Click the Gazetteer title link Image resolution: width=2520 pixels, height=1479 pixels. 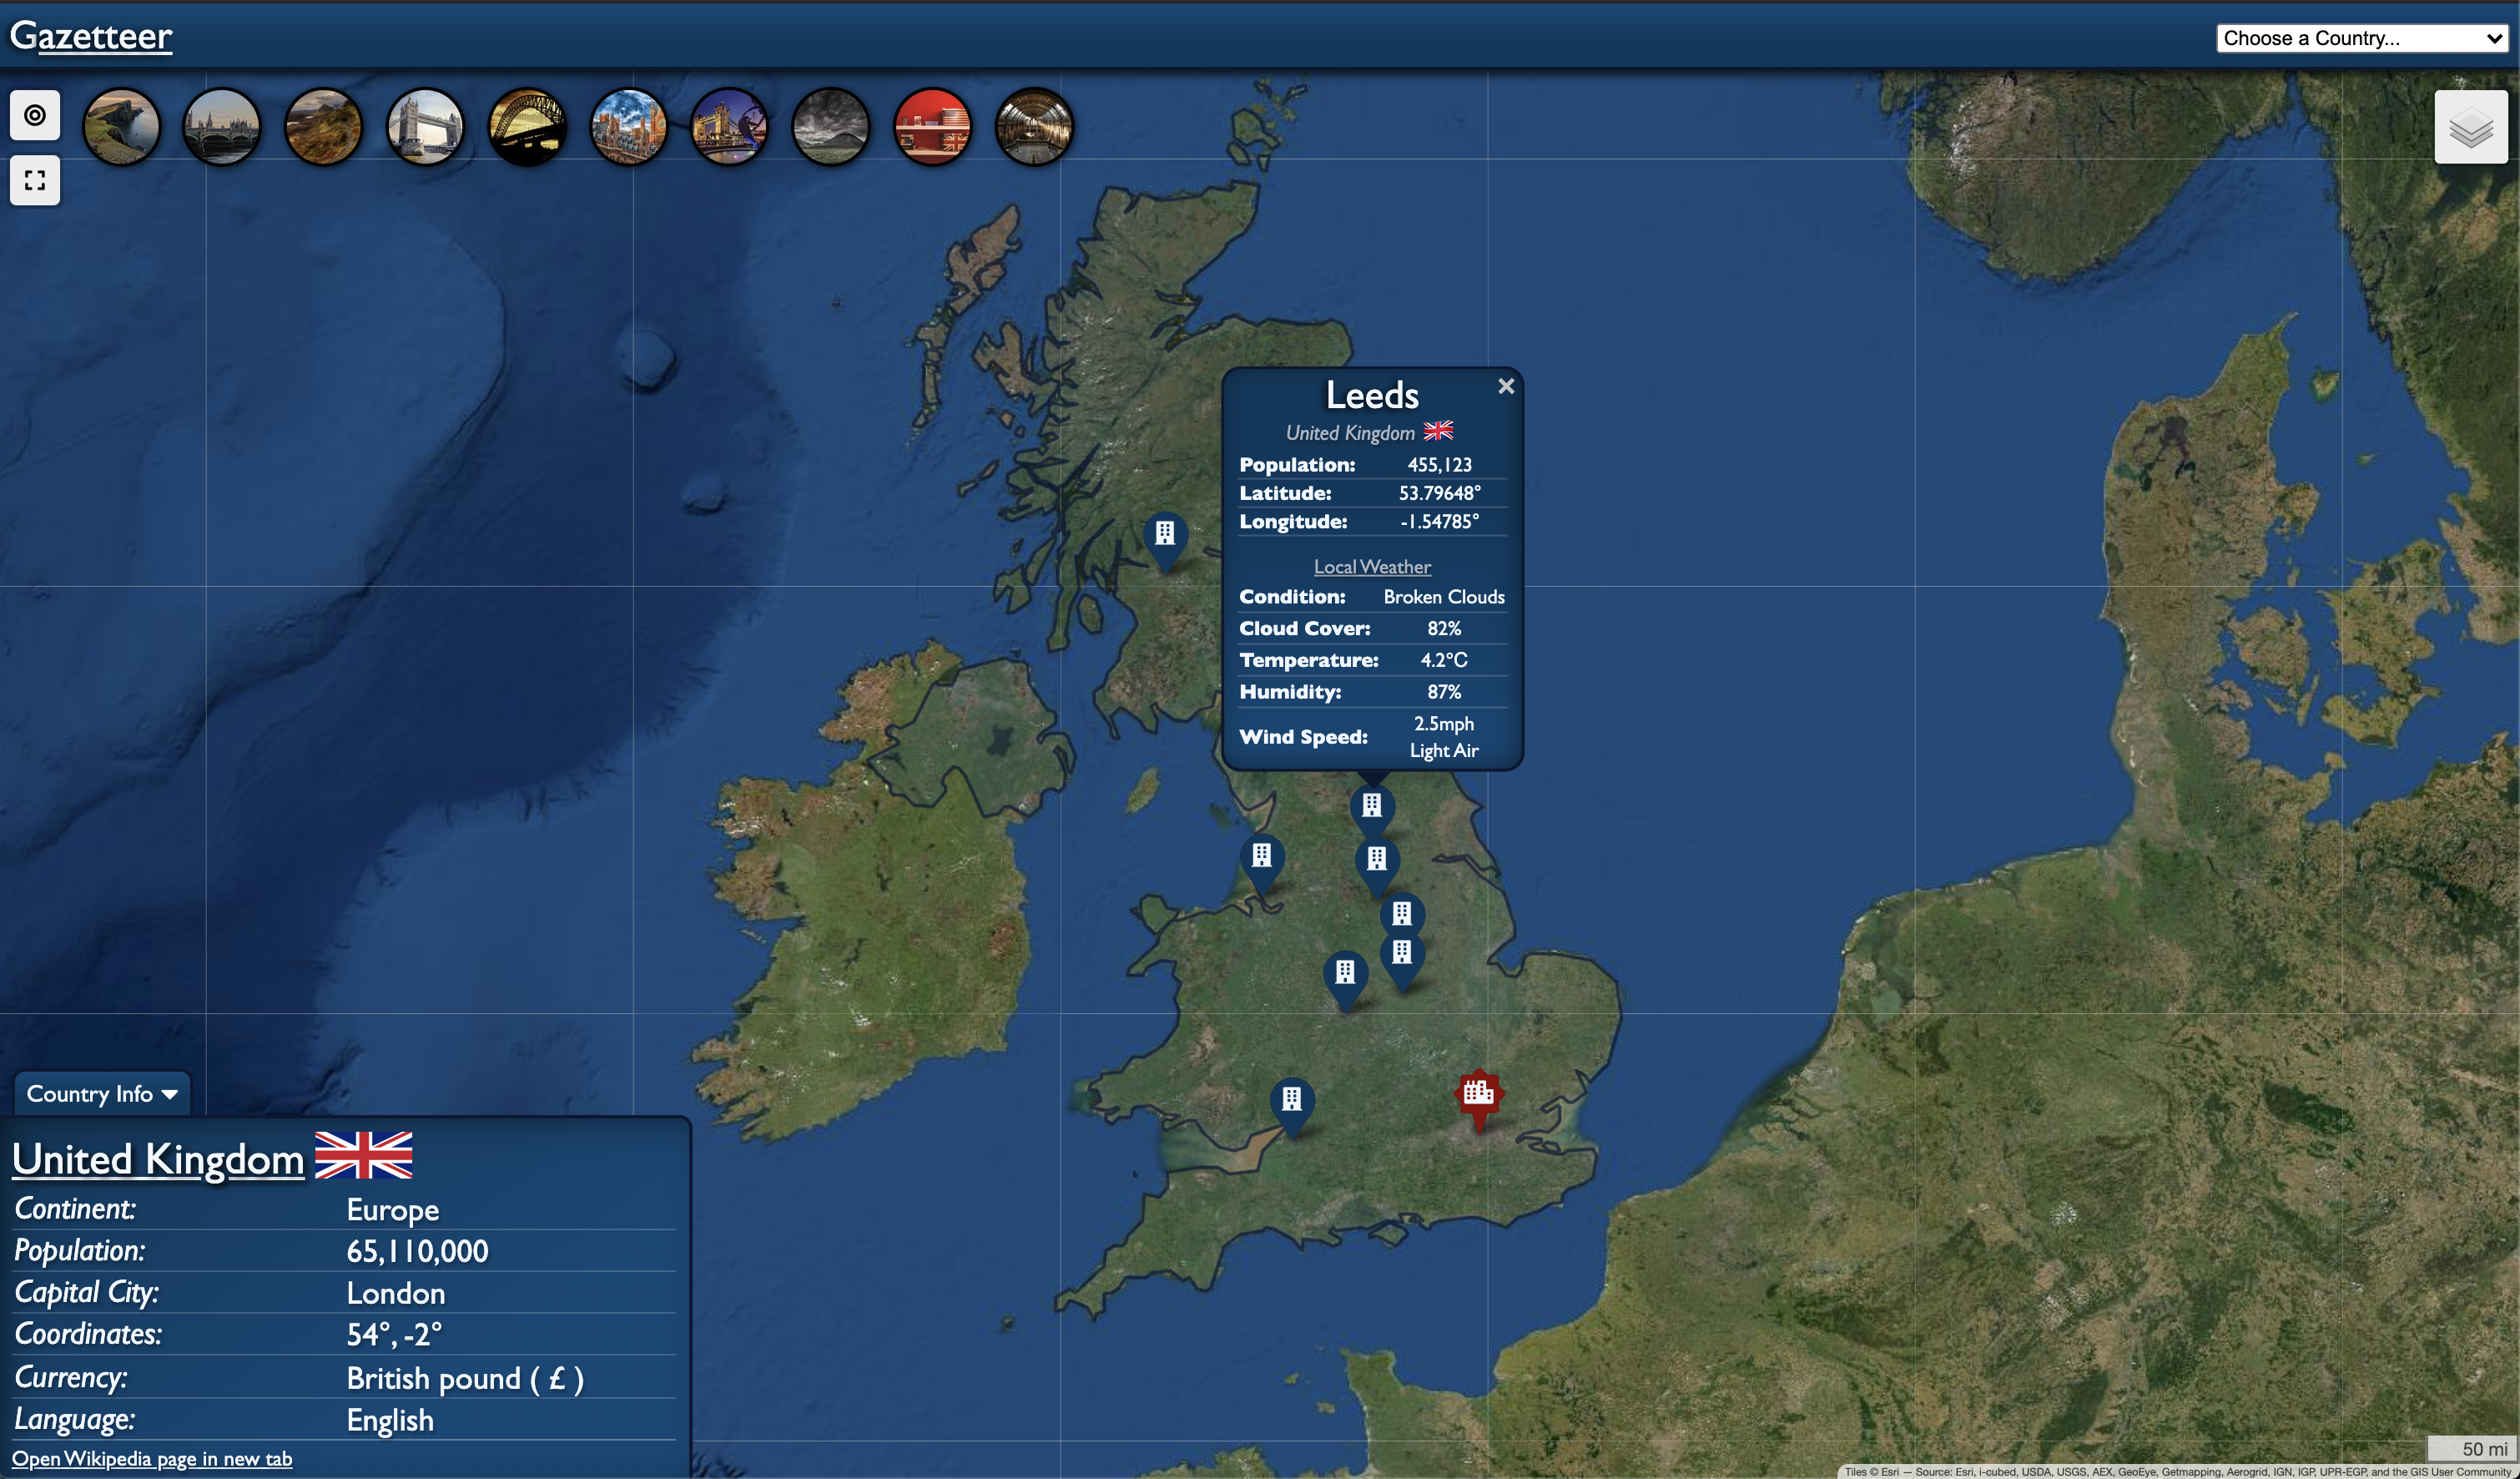[x=91, y=36]
